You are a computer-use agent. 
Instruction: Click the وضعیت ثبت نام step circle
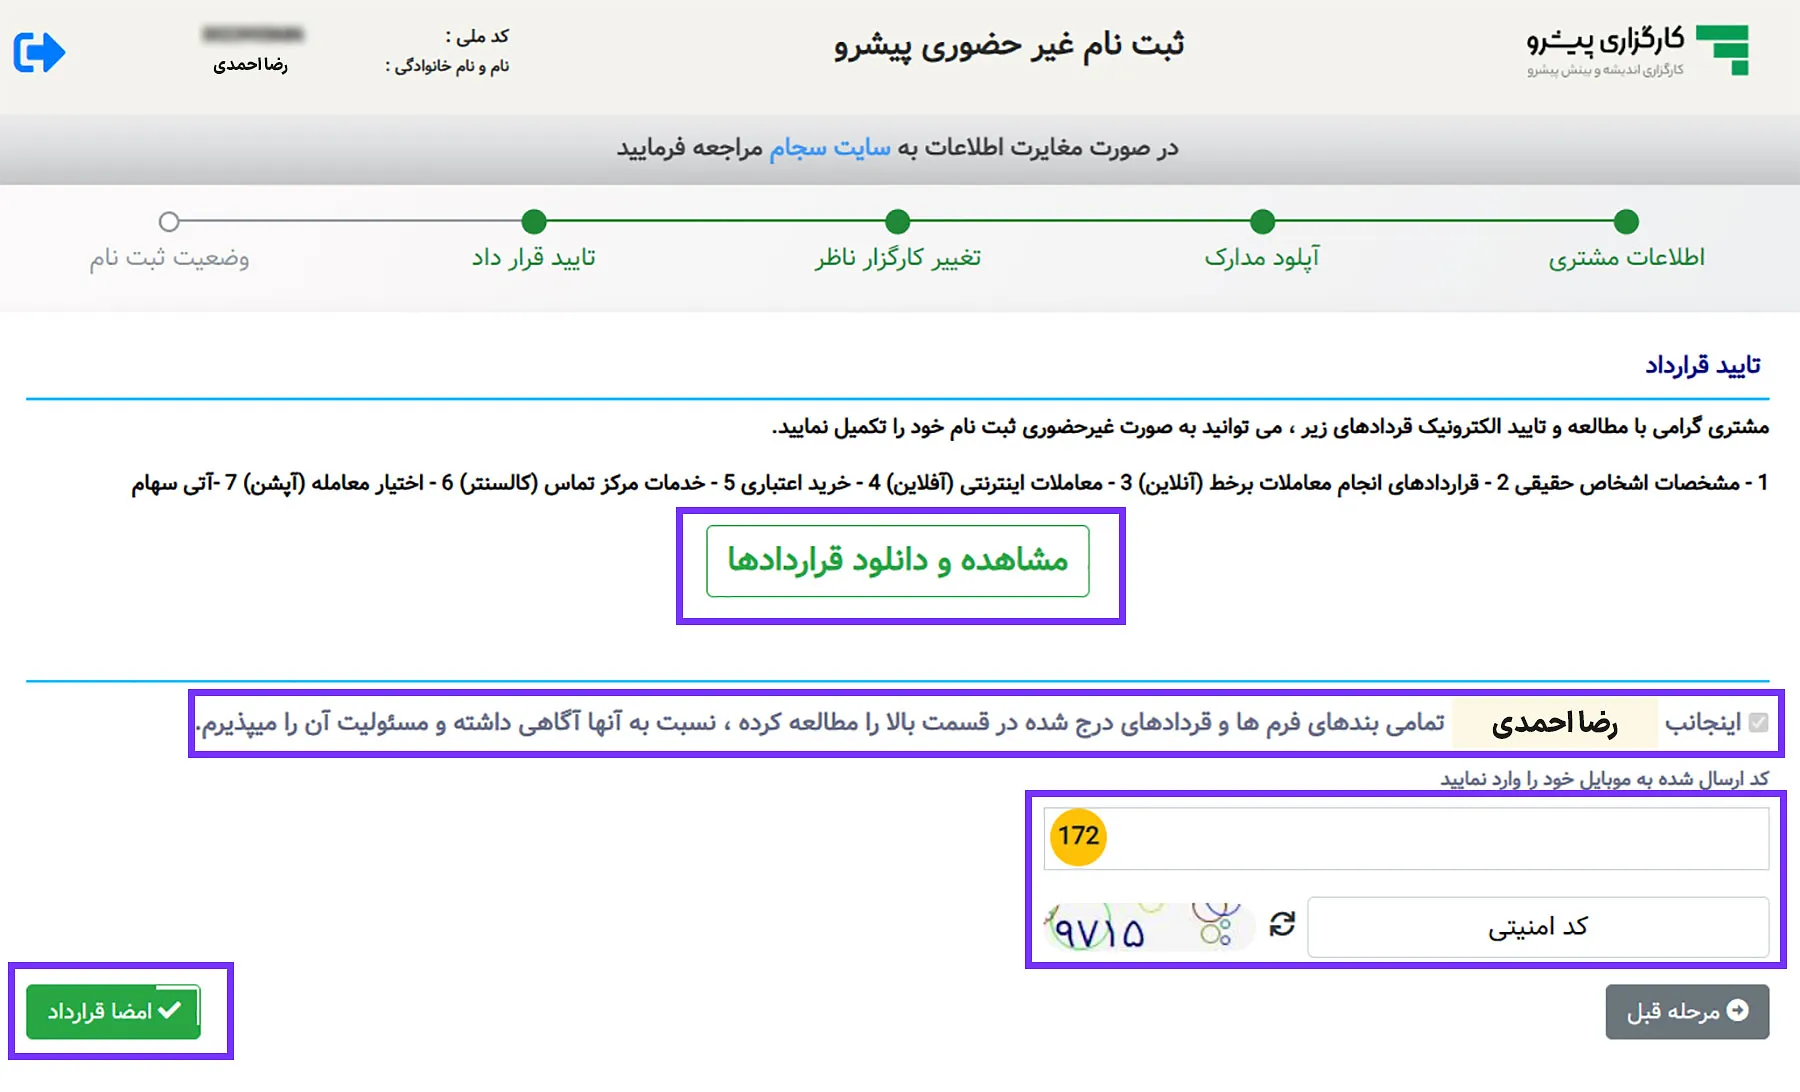tap(170, 221)
